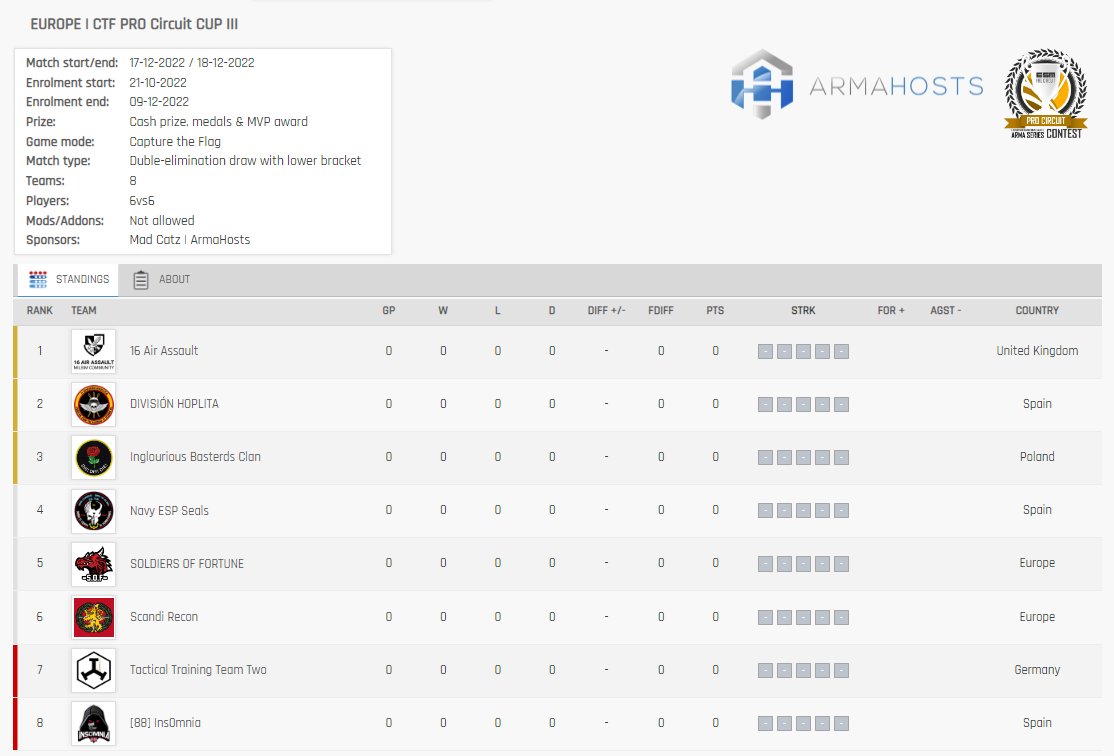
Task: Click the AGST - column header
Action: point(946,310)
